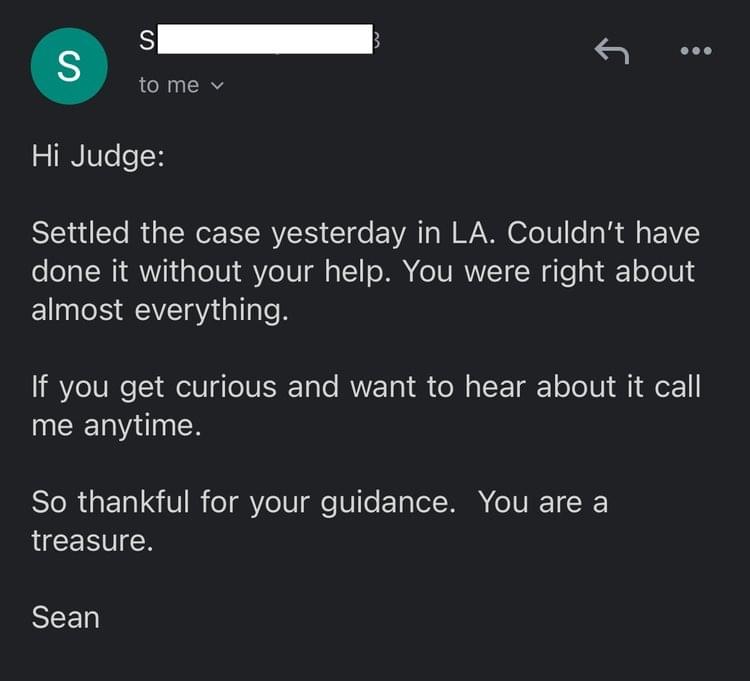Click the green S sender avatar
750x681 pixels.
coord(69,66)
